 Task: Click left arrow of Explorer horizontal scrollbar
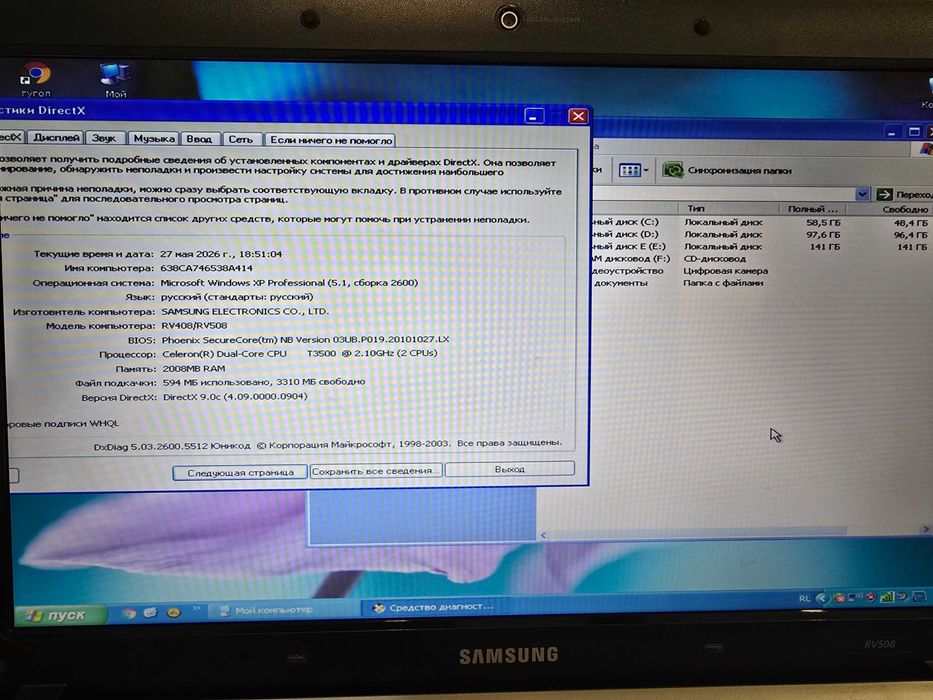click(x=543, y=535)
